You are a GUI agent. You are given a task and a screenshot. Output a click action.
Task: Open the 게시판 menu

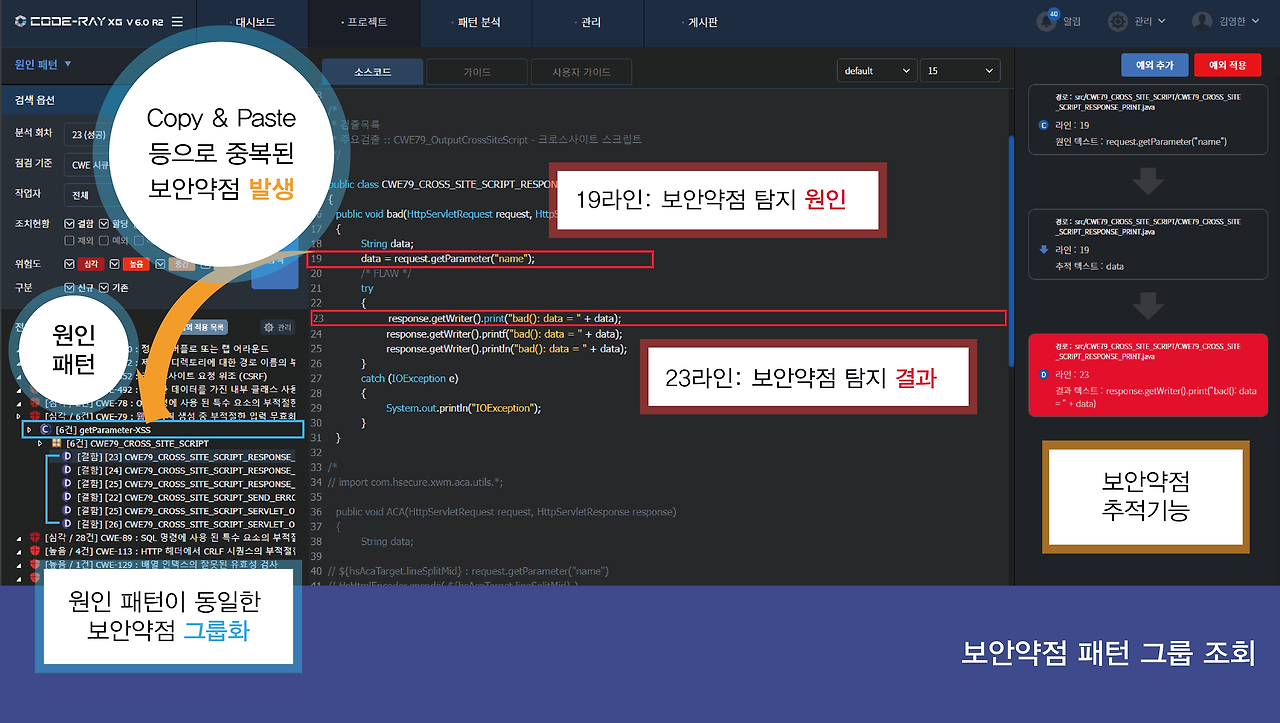[x=701, y=22]
